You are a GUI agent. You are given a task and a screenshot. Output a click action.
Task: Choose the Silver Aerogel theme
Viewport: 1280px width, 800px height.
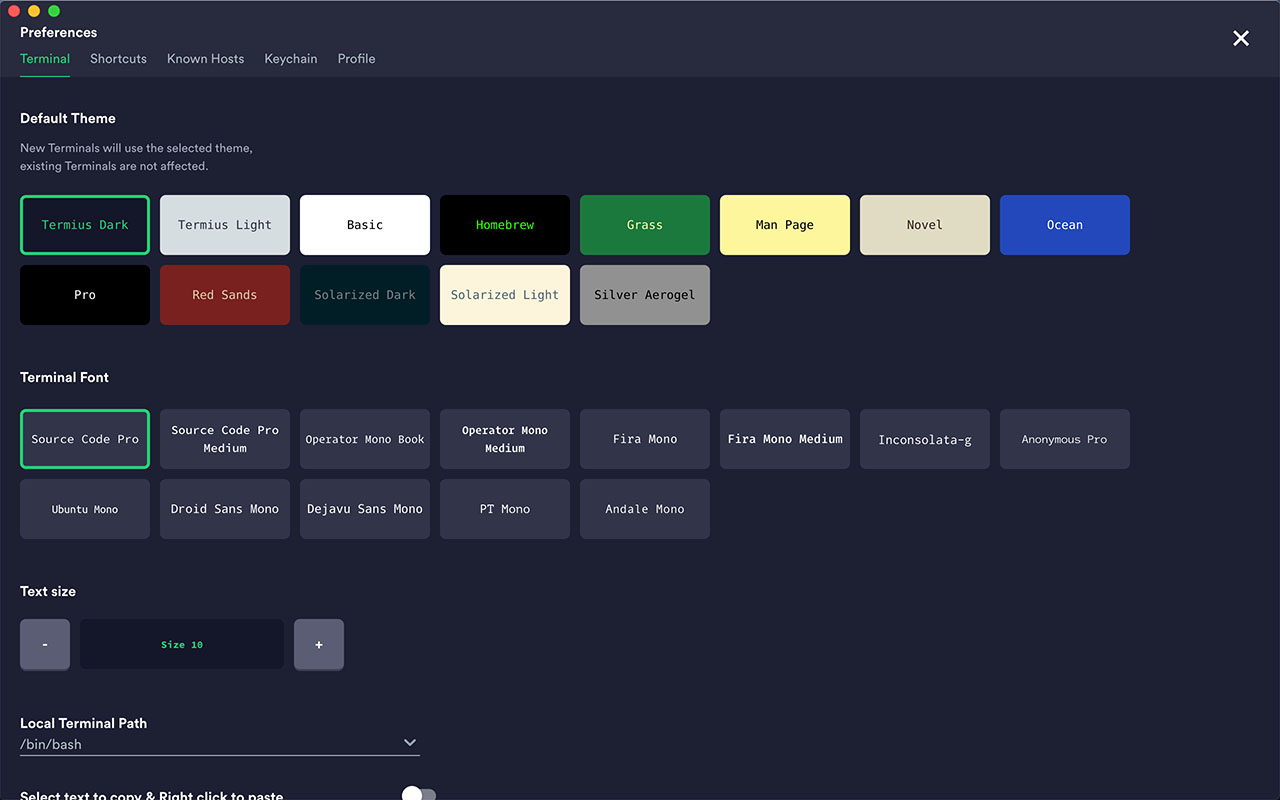(x=645, y=295)
